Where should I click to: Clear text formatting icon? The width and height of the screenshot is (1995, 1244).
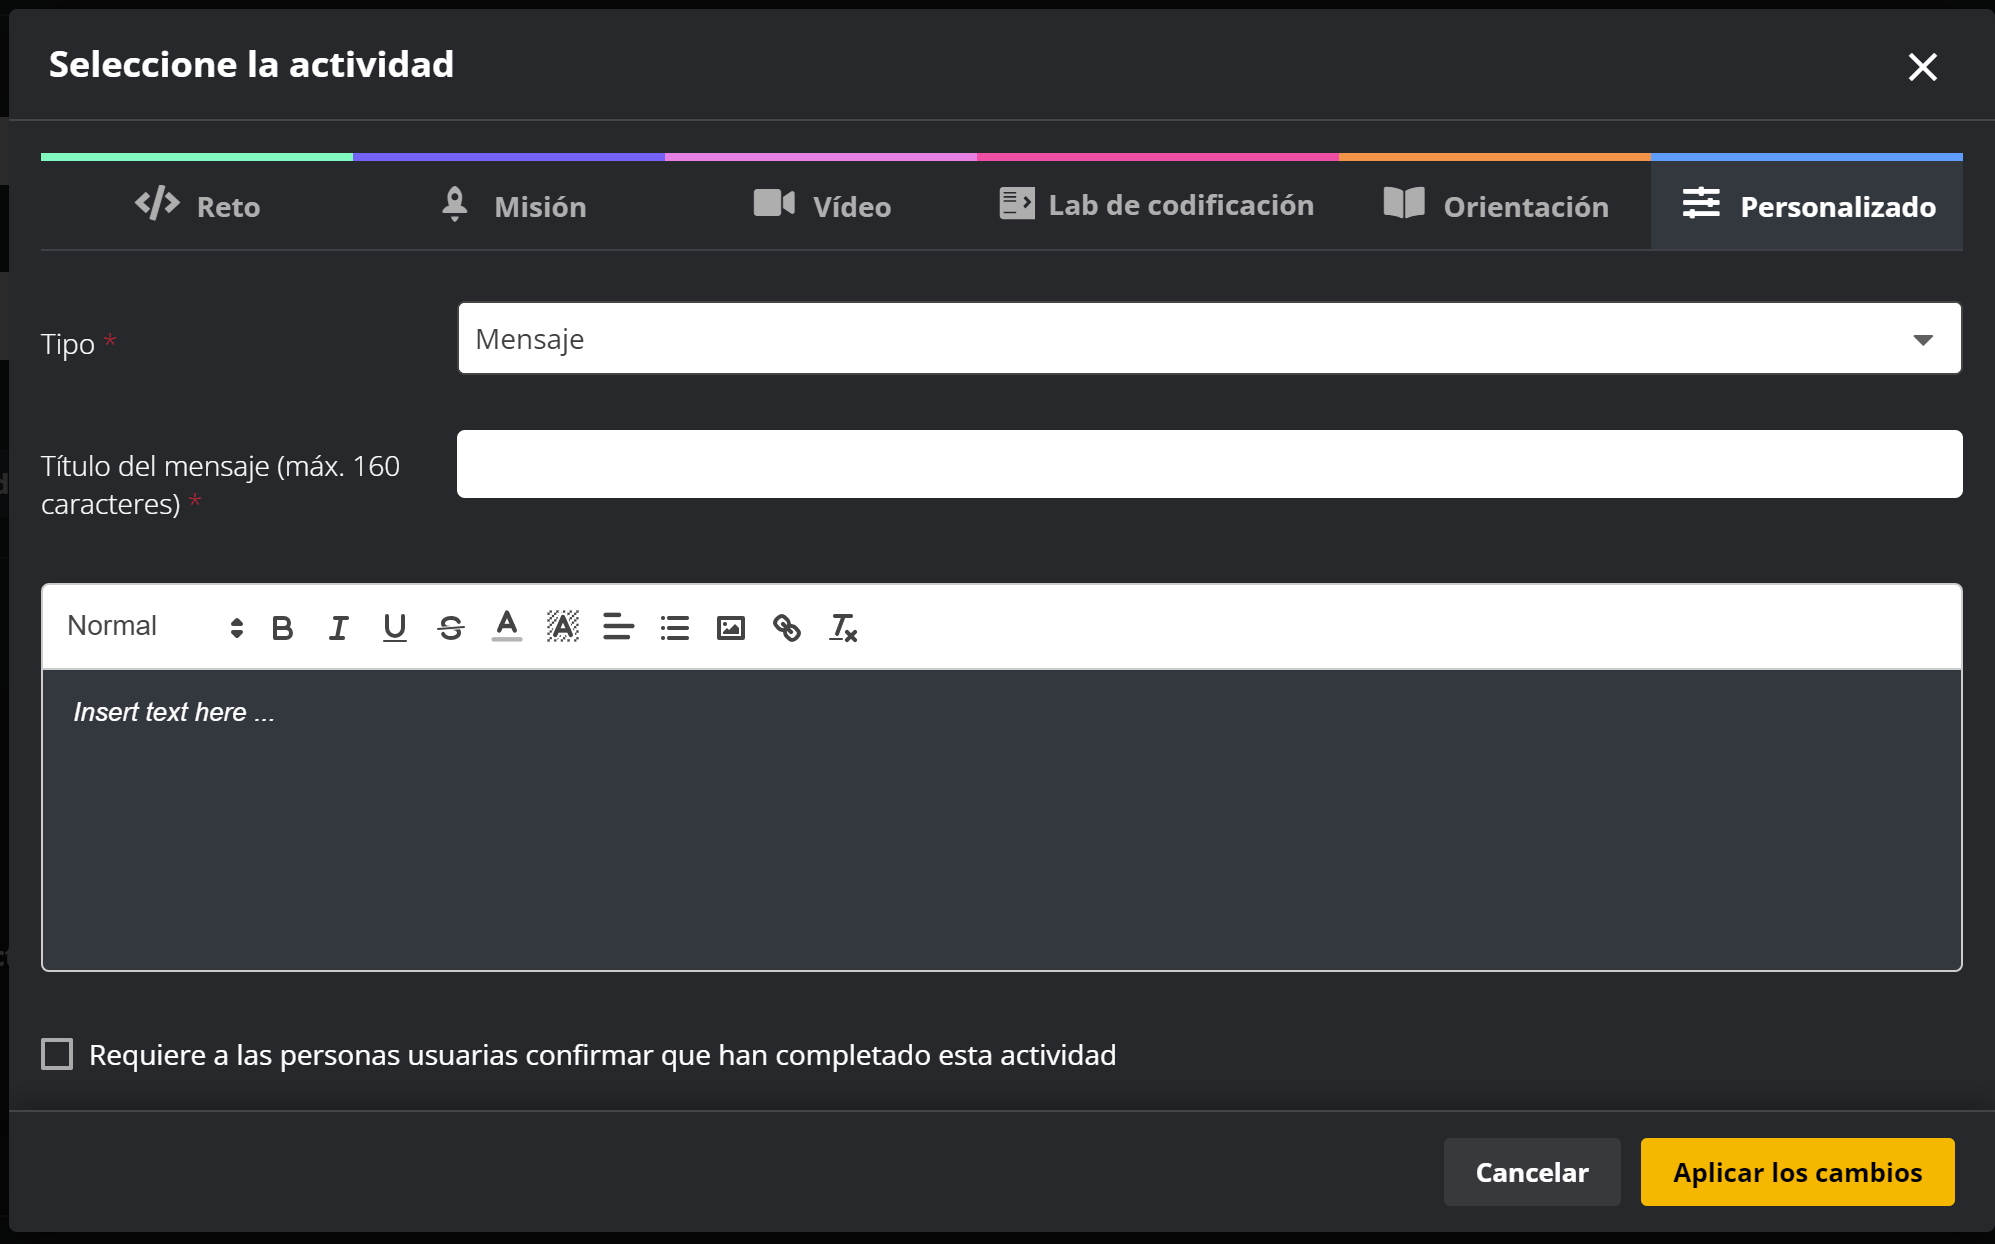point(843,628)
